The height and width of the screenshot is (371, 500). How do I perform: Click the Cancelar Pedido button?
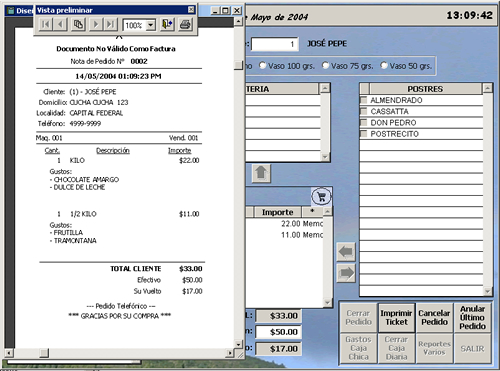click(434, 318)
